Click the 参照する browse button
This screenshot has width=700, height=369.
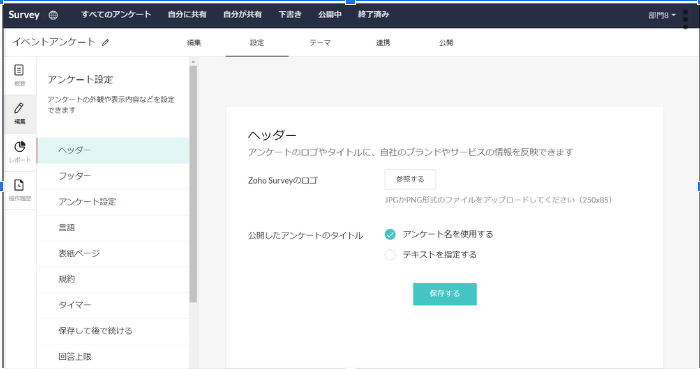(x=410, y=179)
